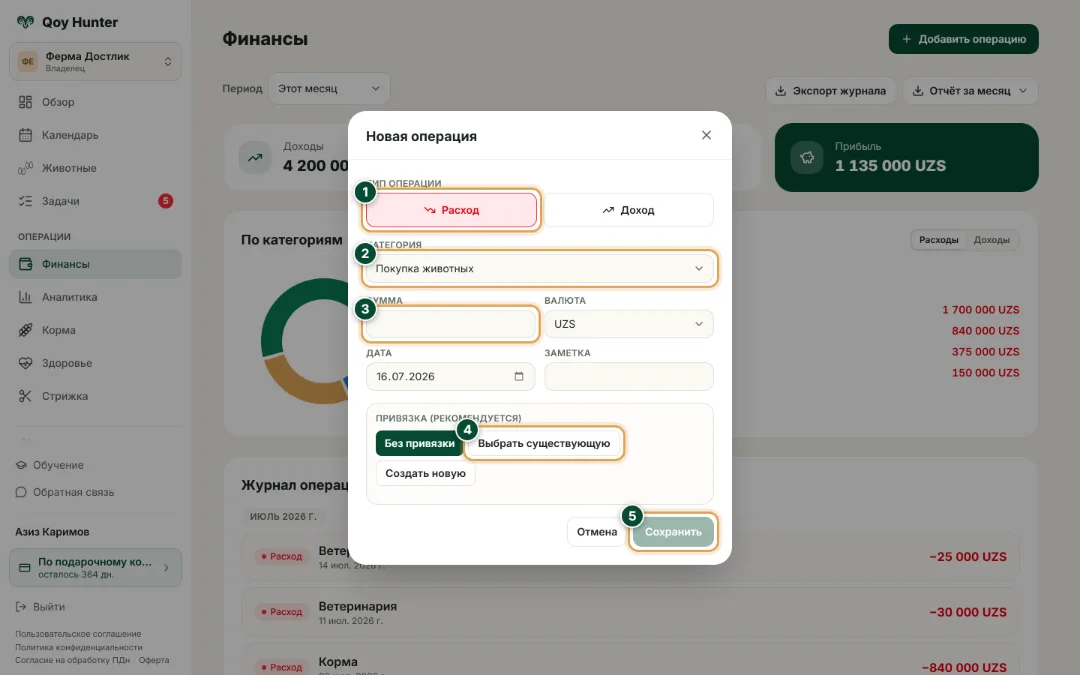Image resolution: width=1080 pixels, height=675 pixels.
Task: Choose Создать новую binding option
Action: [426, 473]
